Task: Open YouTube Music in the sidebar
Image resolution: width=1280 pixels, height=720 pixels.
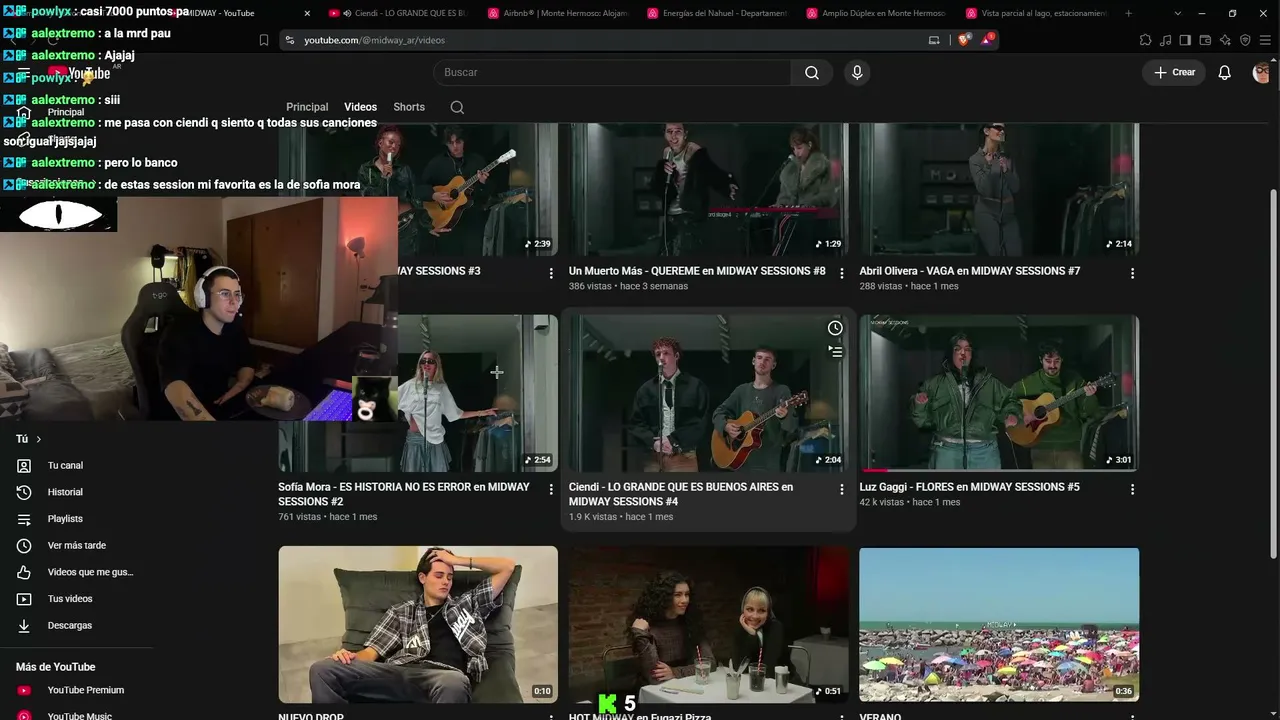Action: point(79,714)
